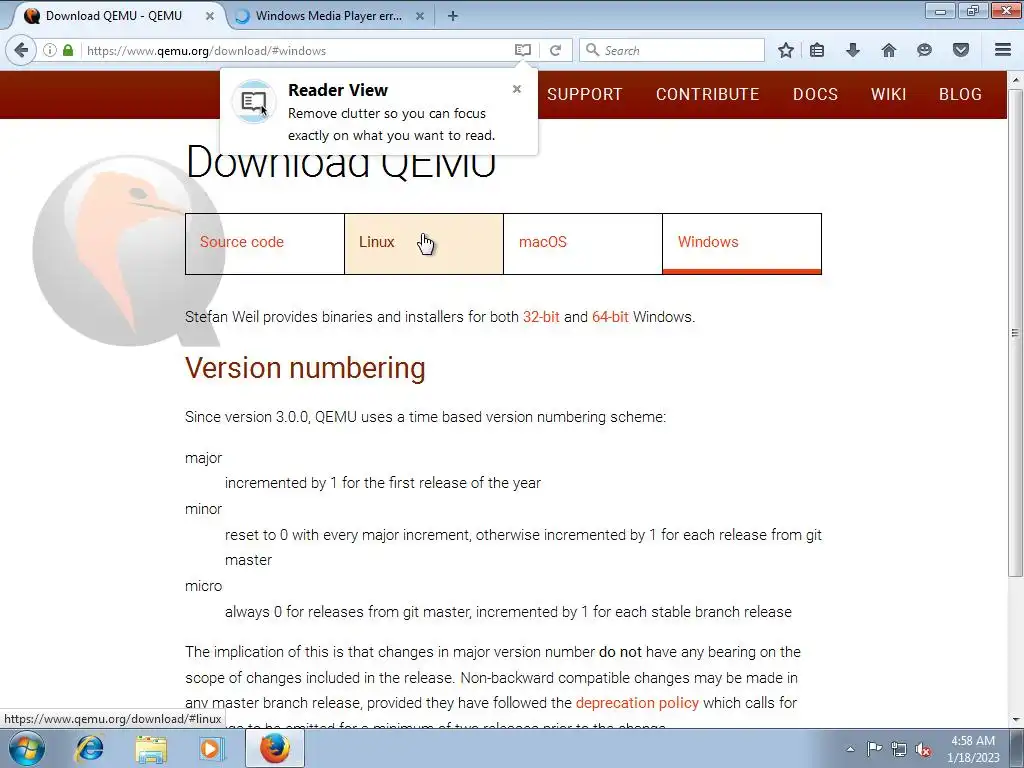Click the 'micro' definition term
The height and width of the screenshot is (768, 1024).
[203, 586]
